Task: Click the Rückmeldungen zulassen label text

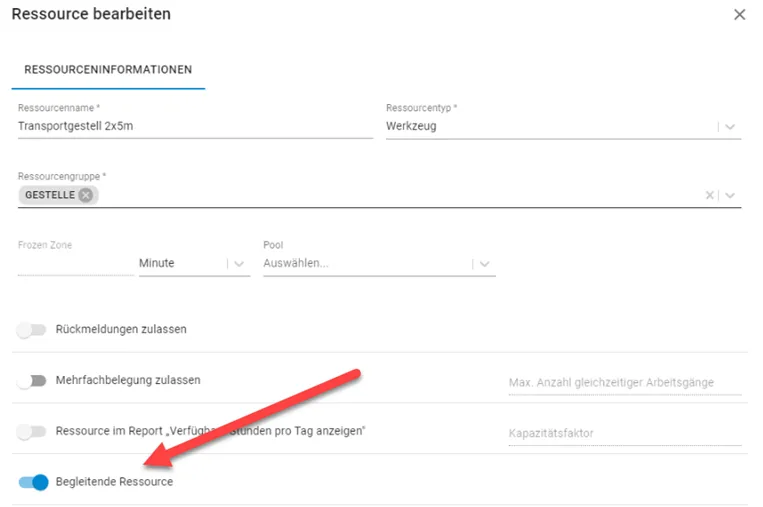Action: 121,329
